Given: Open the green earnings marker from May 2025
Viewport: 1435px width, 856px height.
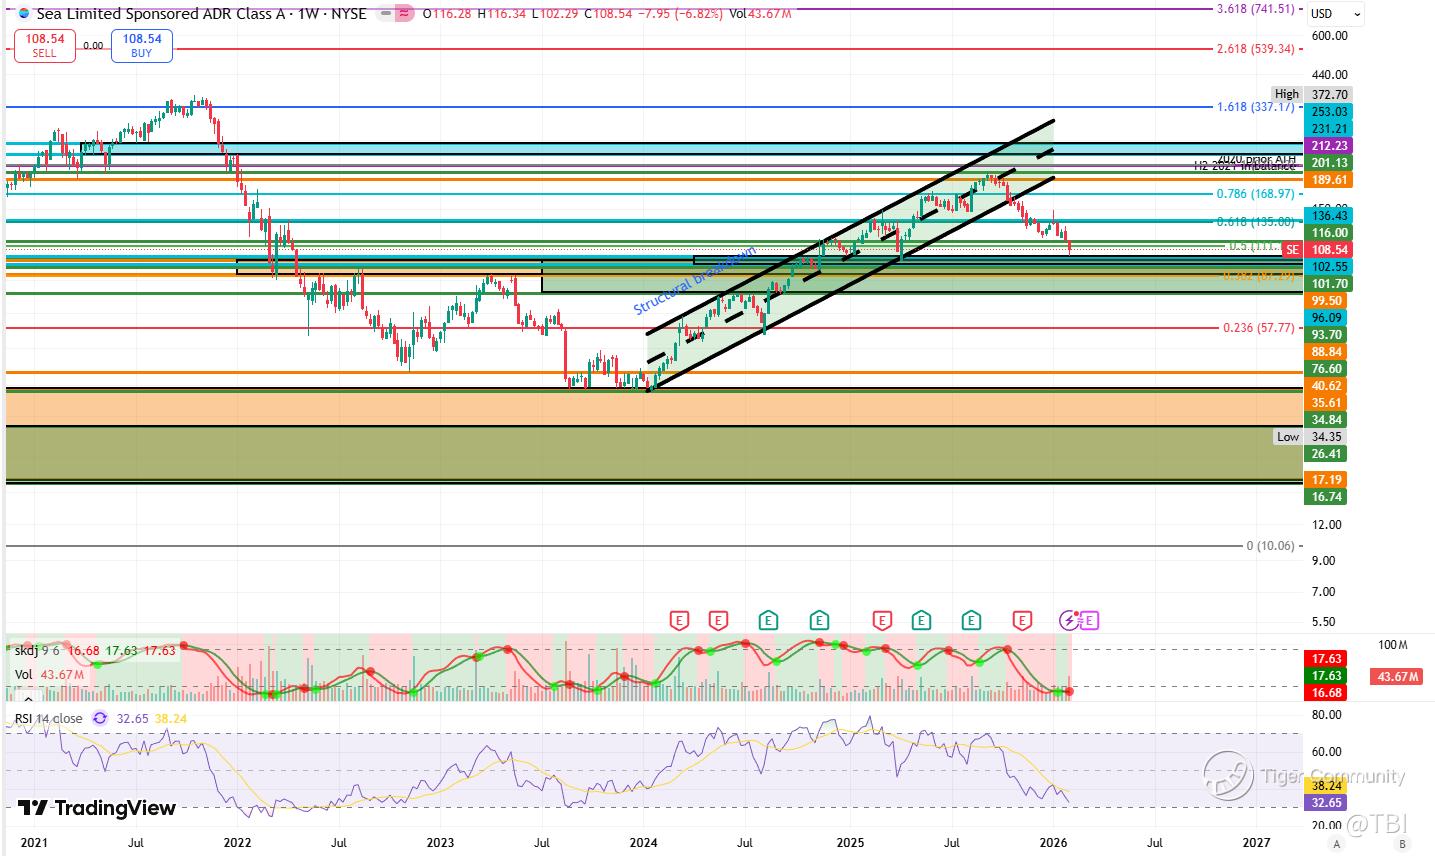Looking at the screenshot, I should [921, 620].
